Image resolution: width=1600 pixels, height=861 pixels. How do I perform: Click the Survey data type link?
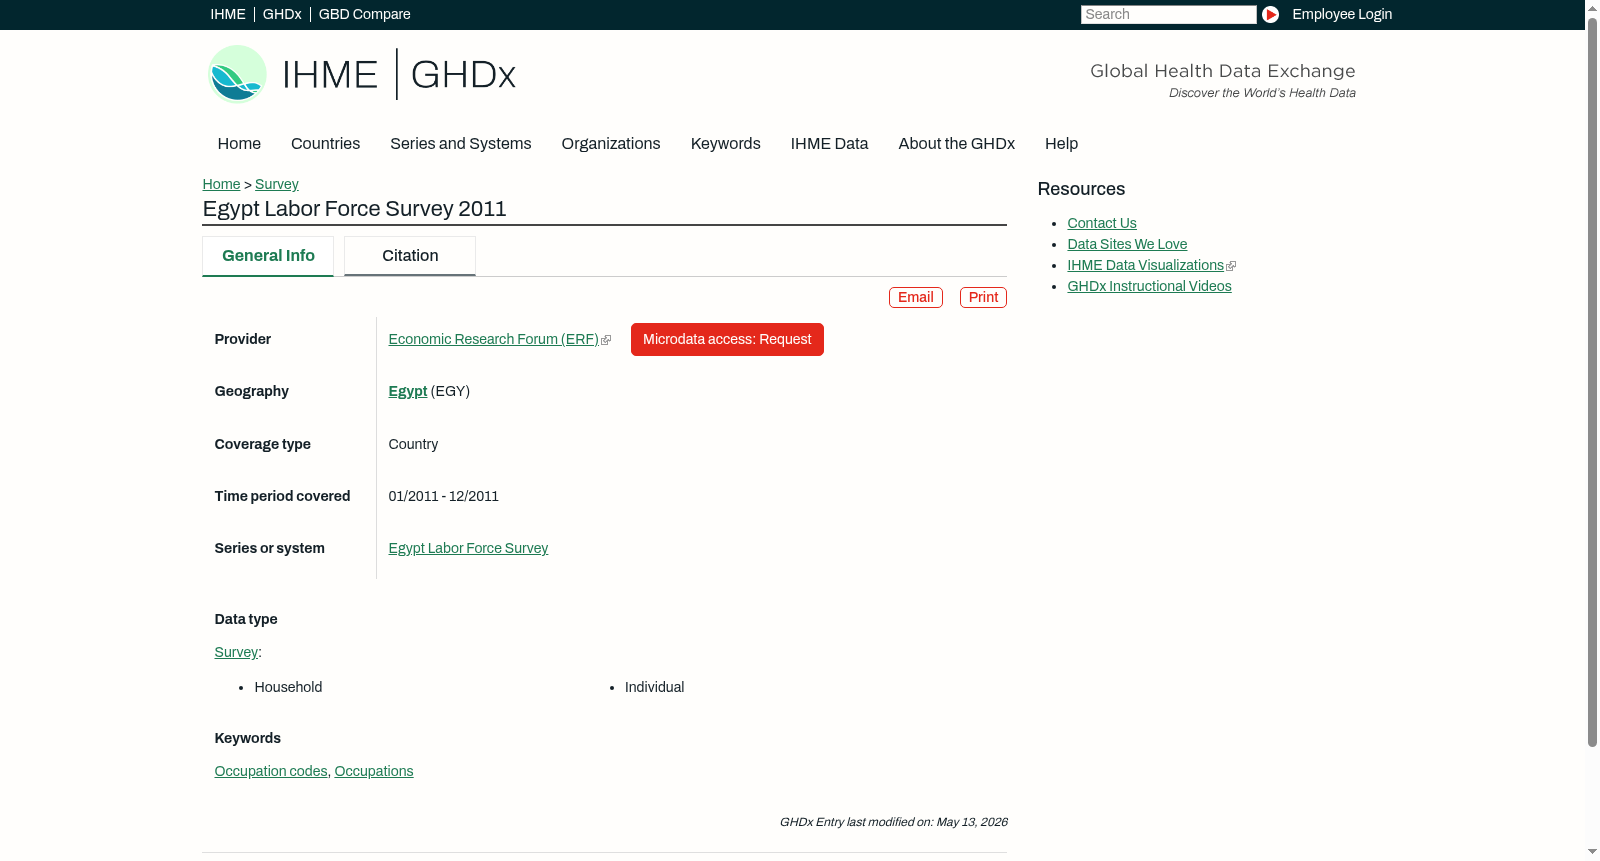[236, 652]
